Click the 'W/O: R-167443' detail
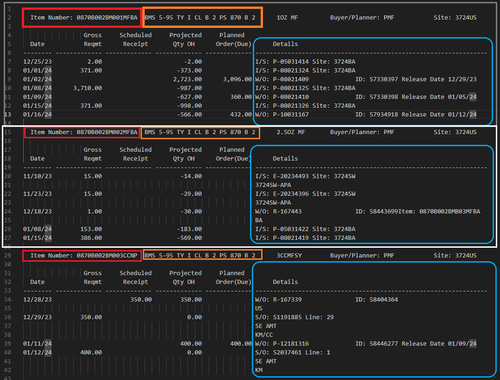 [x=278, y=212]
